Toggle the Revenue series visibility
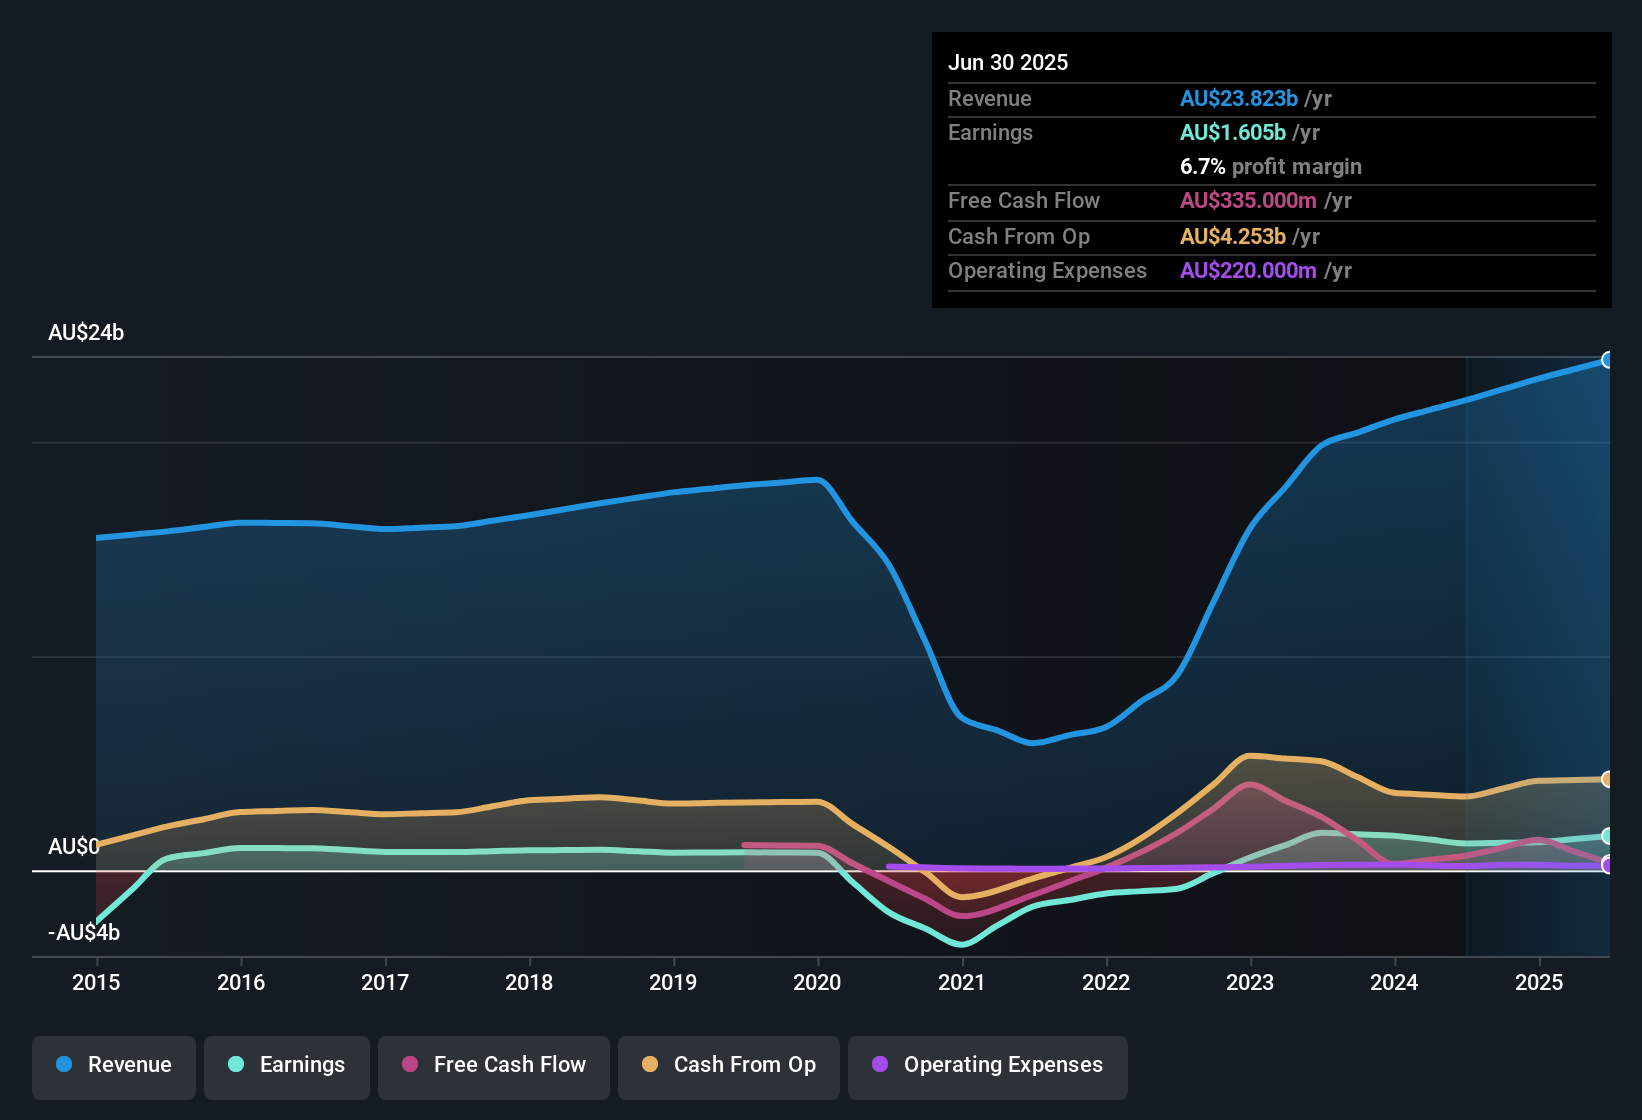The image size is (1642, 1120). (x=113, y=1066)
